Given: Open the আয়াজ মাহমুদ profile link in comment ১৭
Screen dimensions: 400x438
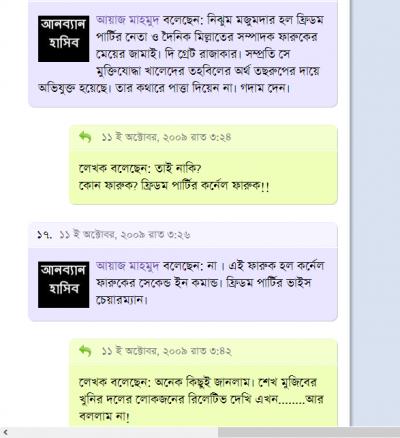Looking at the screenshot, I should [127, 266].
